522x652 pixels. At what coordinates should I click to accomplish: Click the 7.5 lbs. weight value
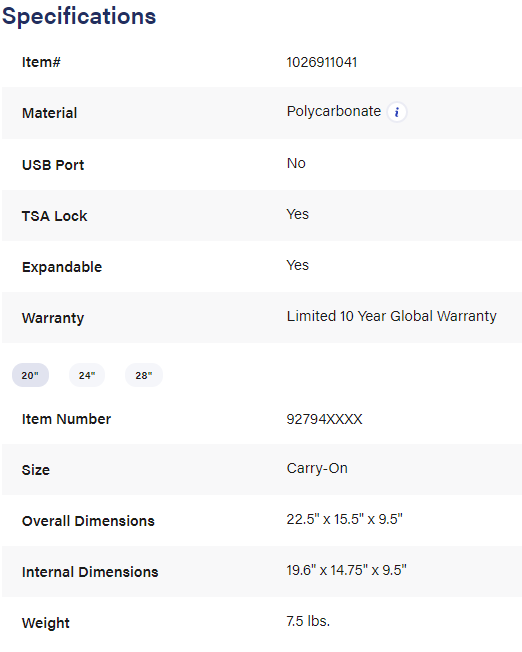point(308,621)
